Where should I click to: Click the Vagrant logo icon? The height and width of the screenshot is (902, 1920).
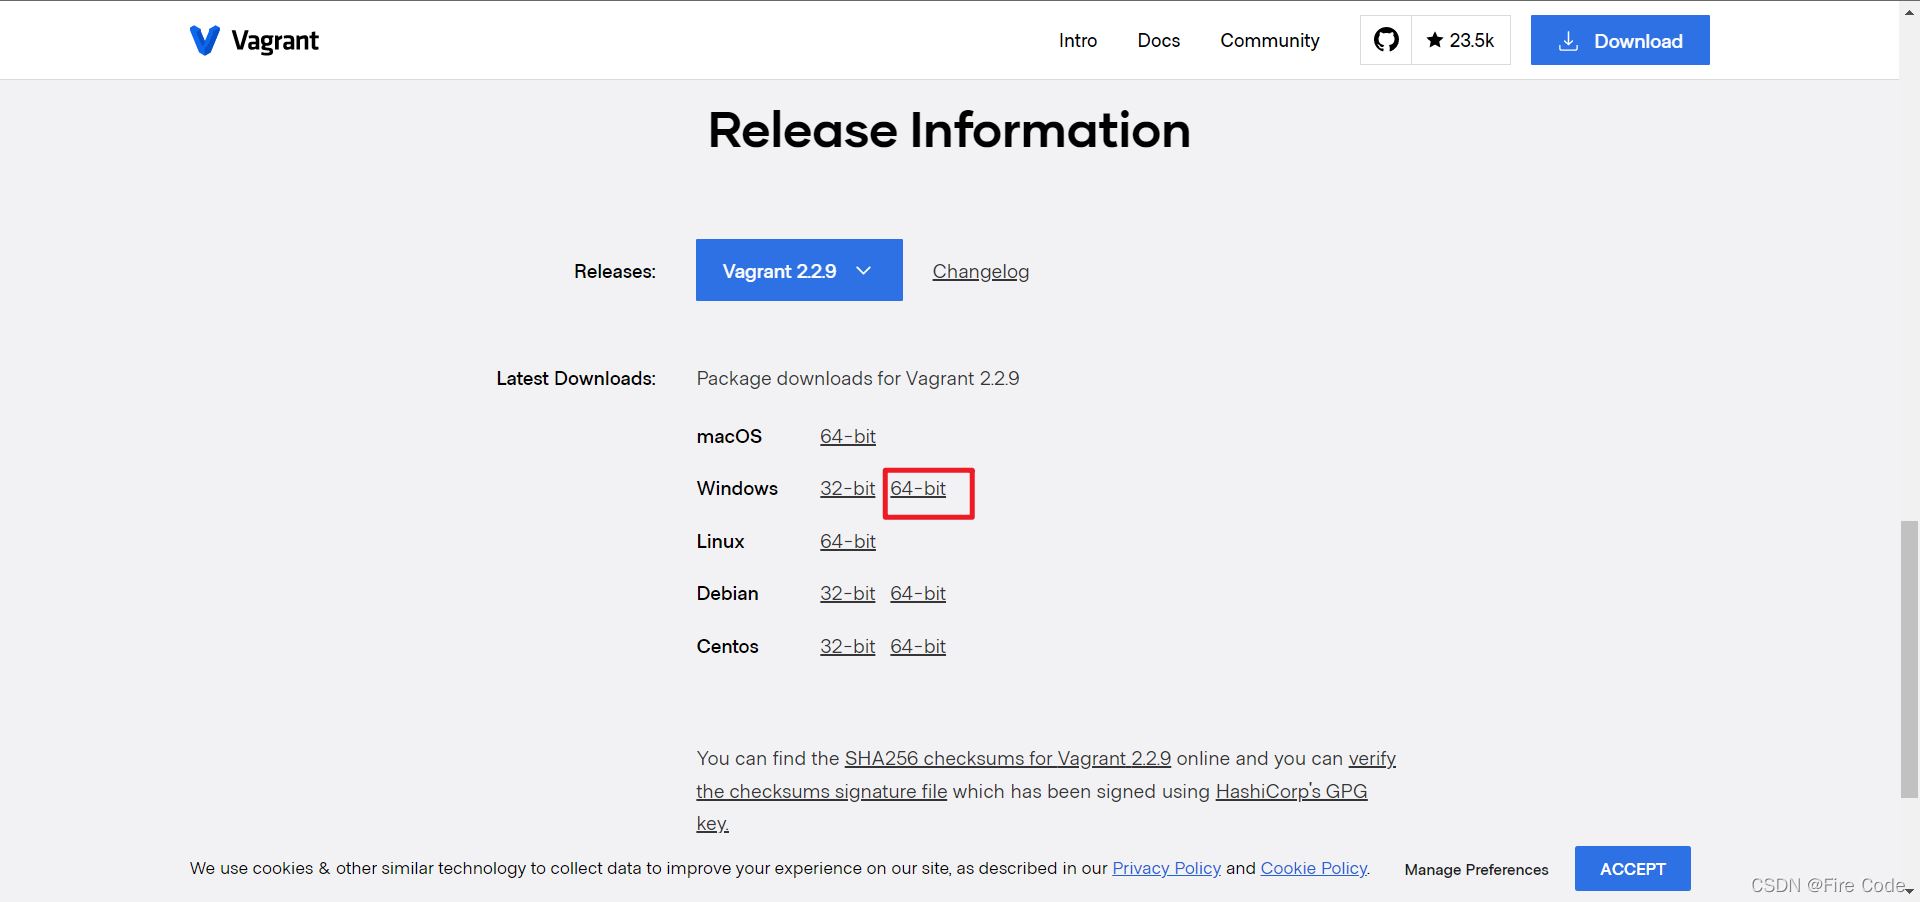pos(205,41)
